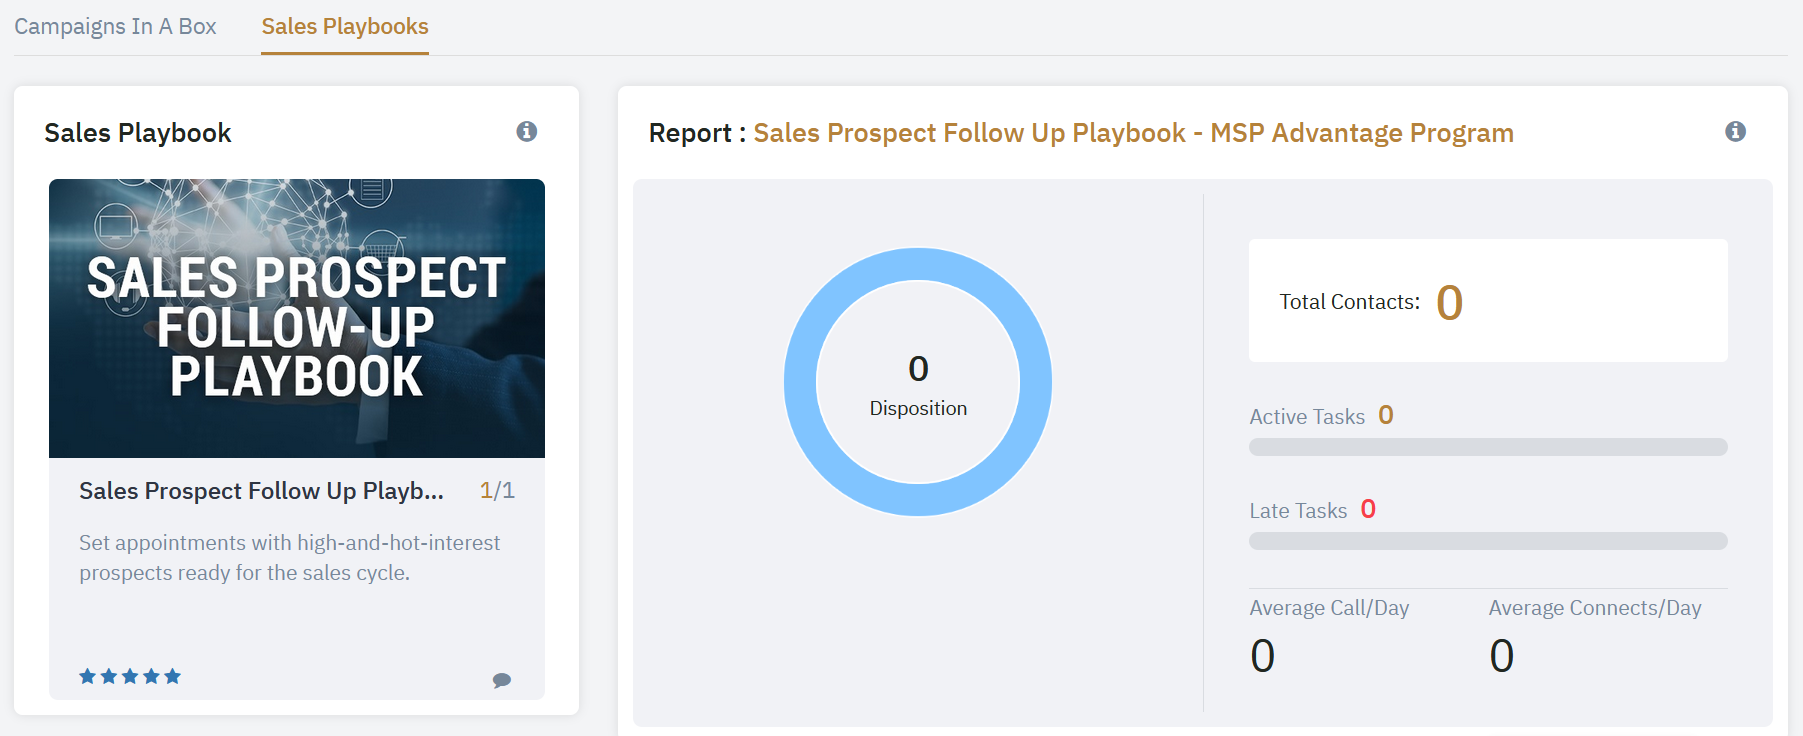Click the playbook description text
This screenshot has height=736, width=1803.
(x=289, y=557)
